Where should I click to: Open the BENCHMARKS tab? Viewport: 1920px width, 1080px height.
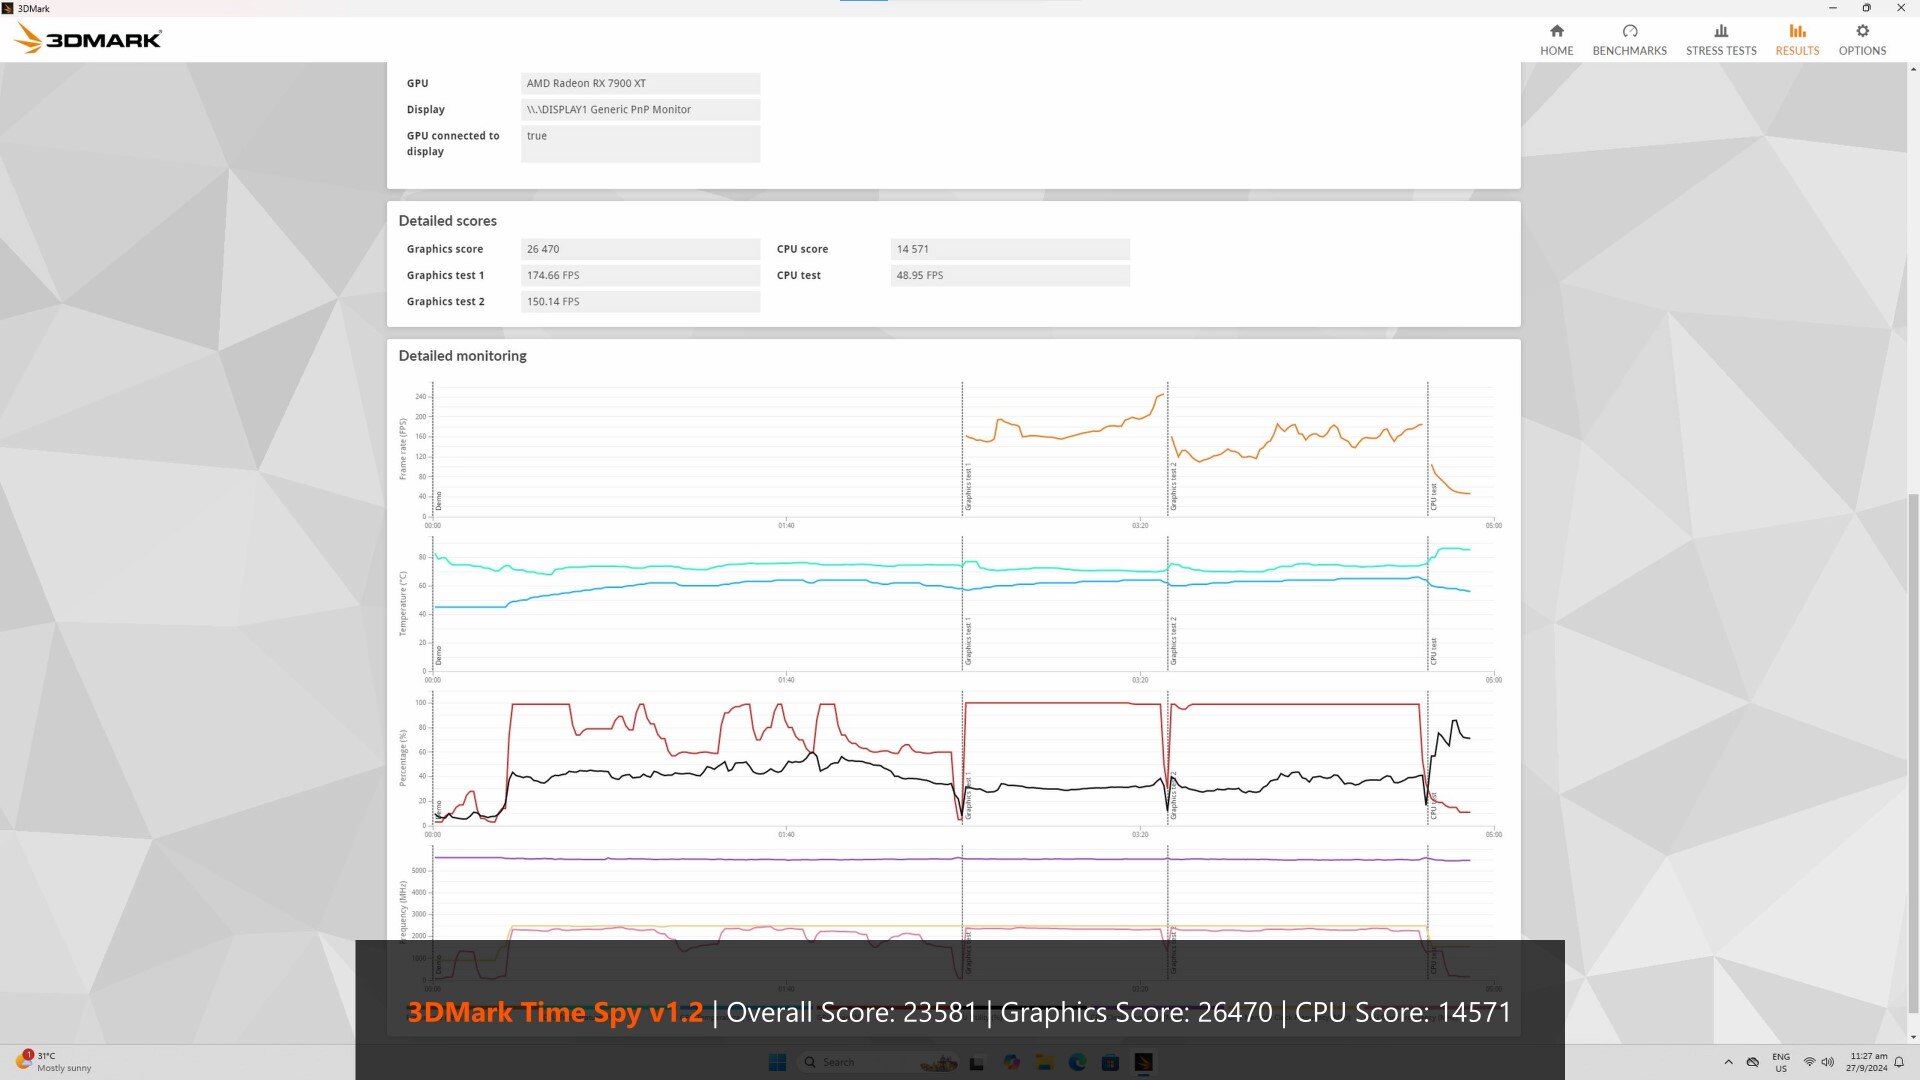click(1629, 40)
